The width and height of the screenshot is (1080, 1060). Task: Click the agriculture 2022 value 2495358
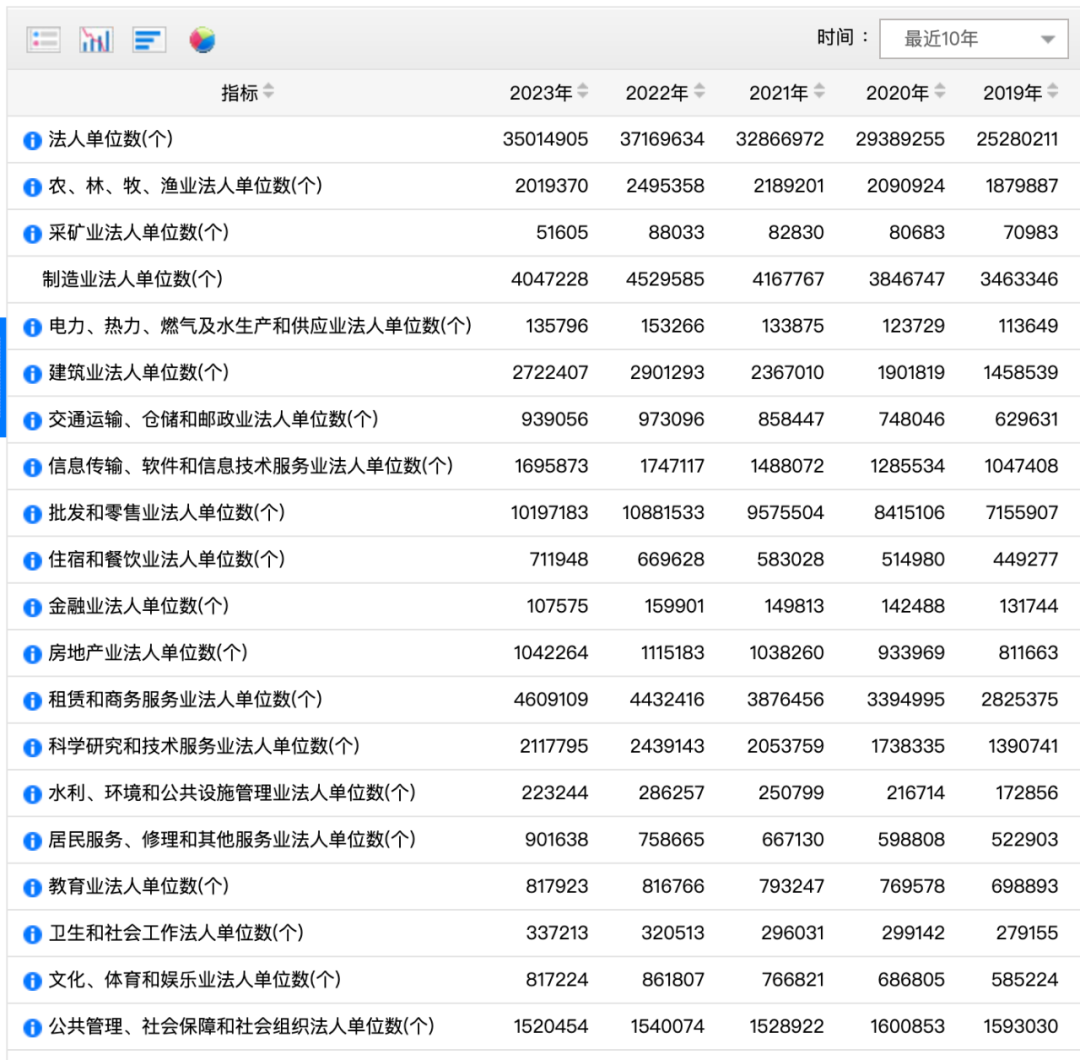tap(665, 186)
